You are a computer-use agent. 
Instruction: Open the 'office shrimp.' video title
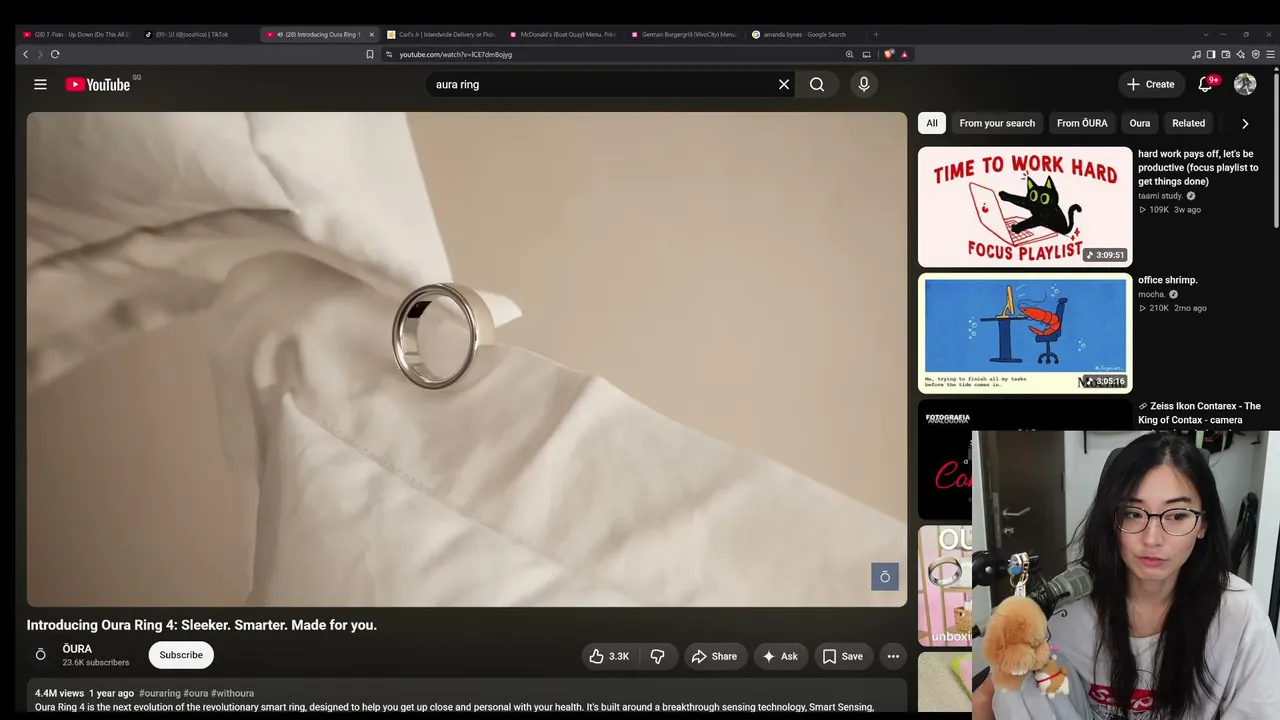coord(1168,280)
